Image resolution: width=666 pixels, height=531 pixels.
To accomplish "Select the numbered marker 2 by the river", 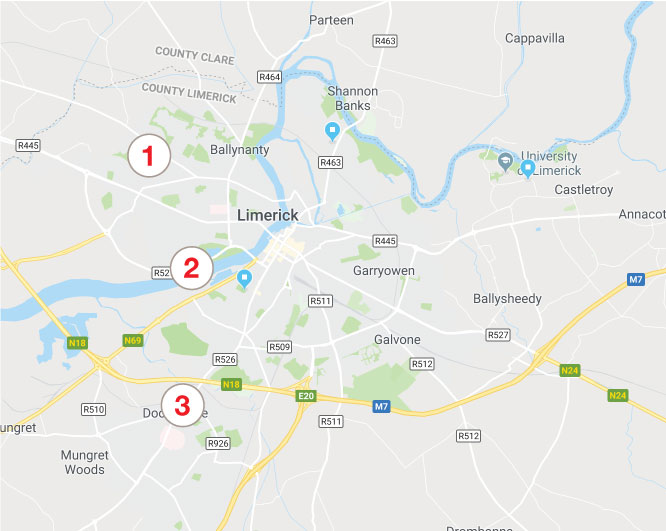I will [192, 268].
